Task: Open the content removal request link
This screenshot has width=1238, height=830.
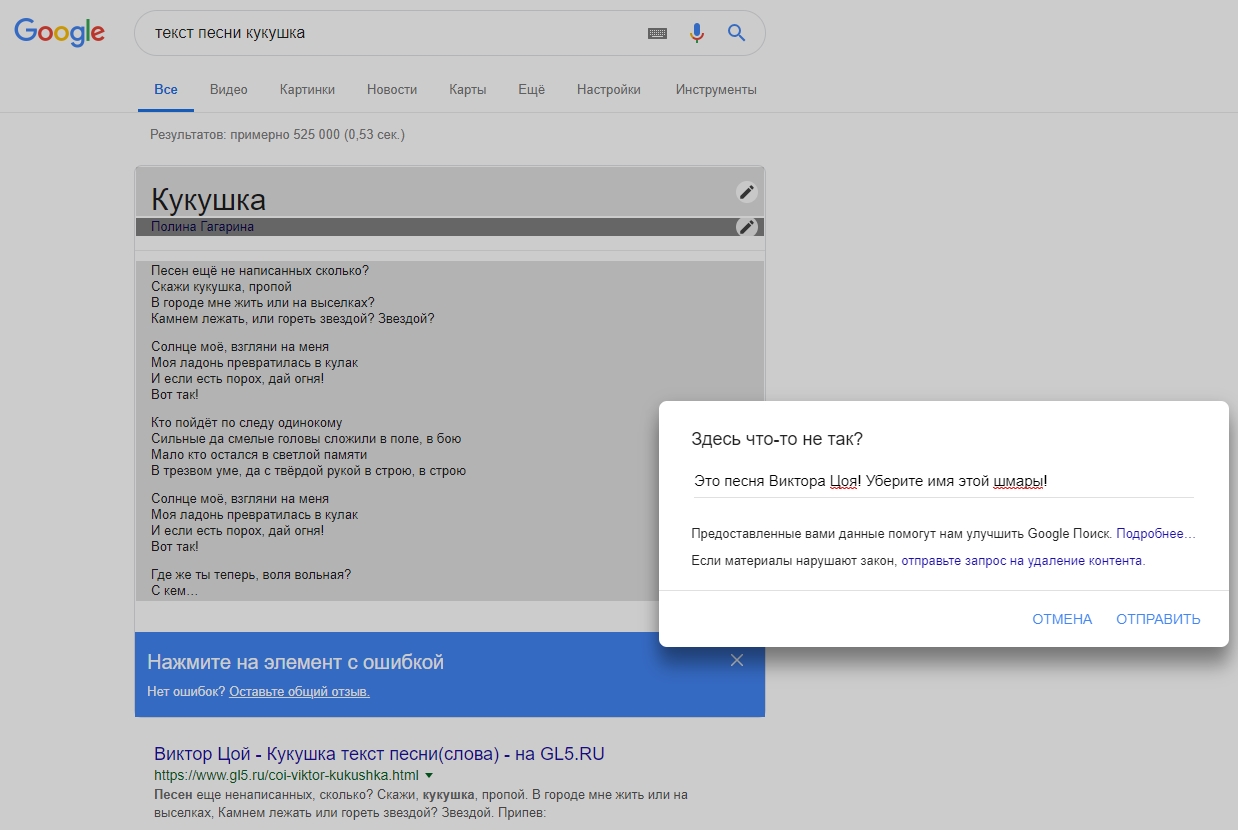Action: (x=1022, y=561)
